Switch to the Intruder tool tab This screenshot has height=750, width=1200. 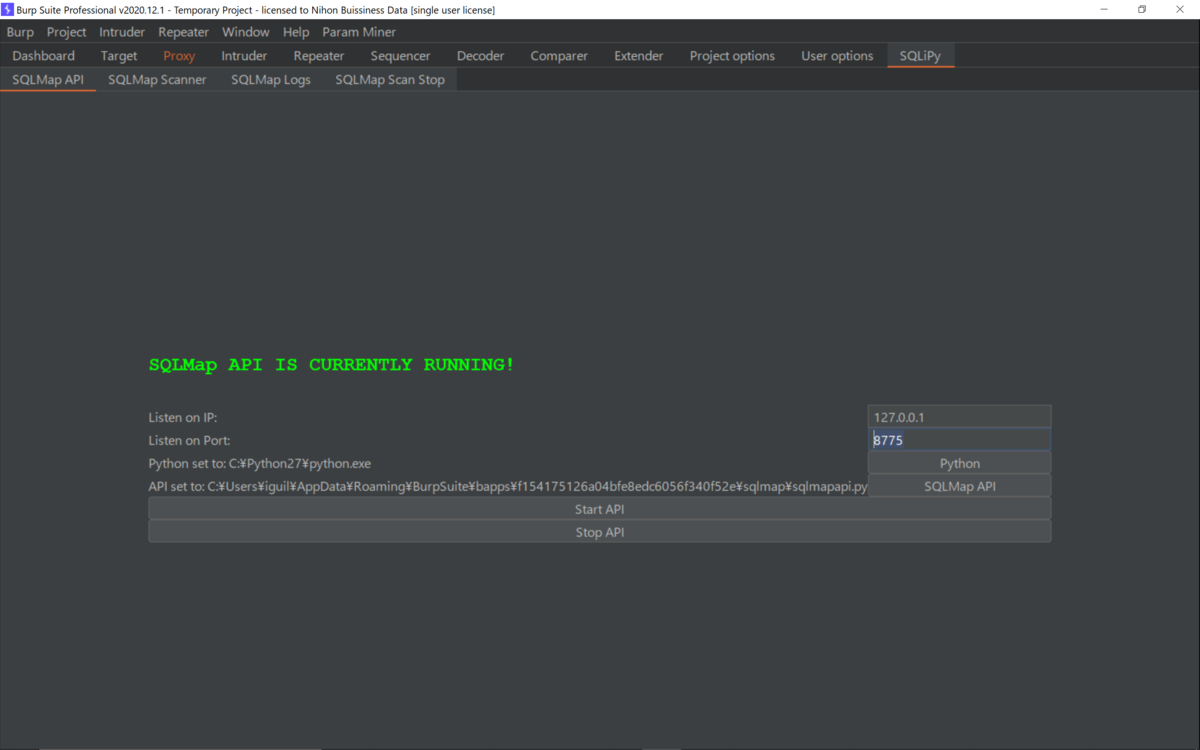(244, 56)
